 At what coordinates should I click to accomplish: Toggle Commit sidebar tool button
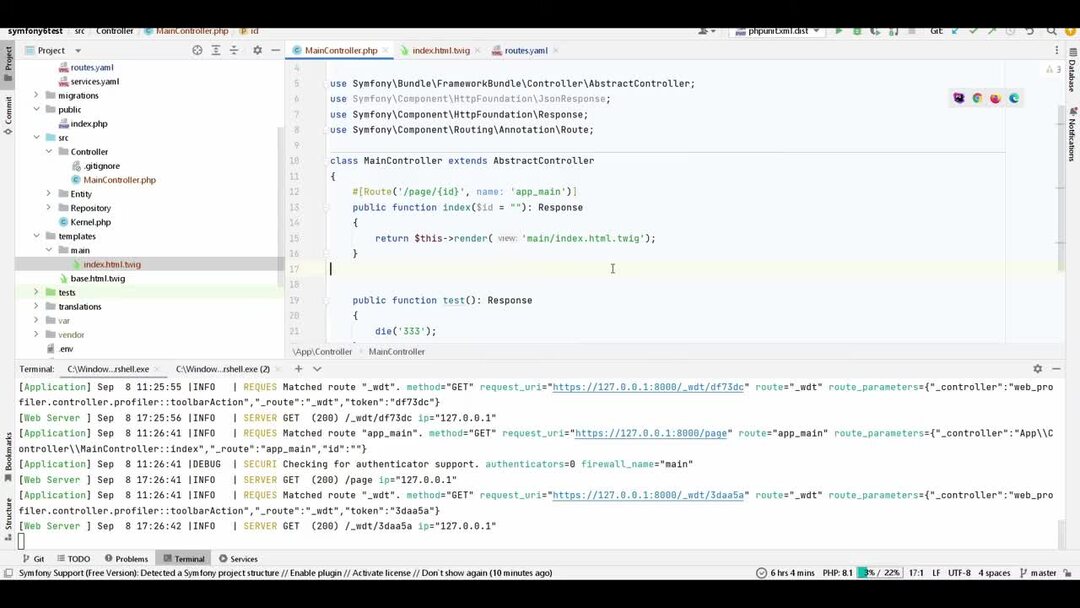pos(8,114)
